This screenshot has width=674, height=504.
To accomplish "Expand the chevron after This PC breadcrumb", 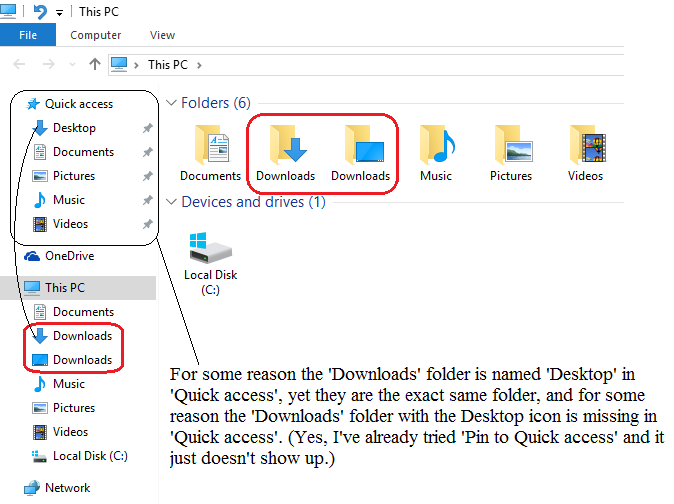I will pyautogui.click(x=199, y=65).
